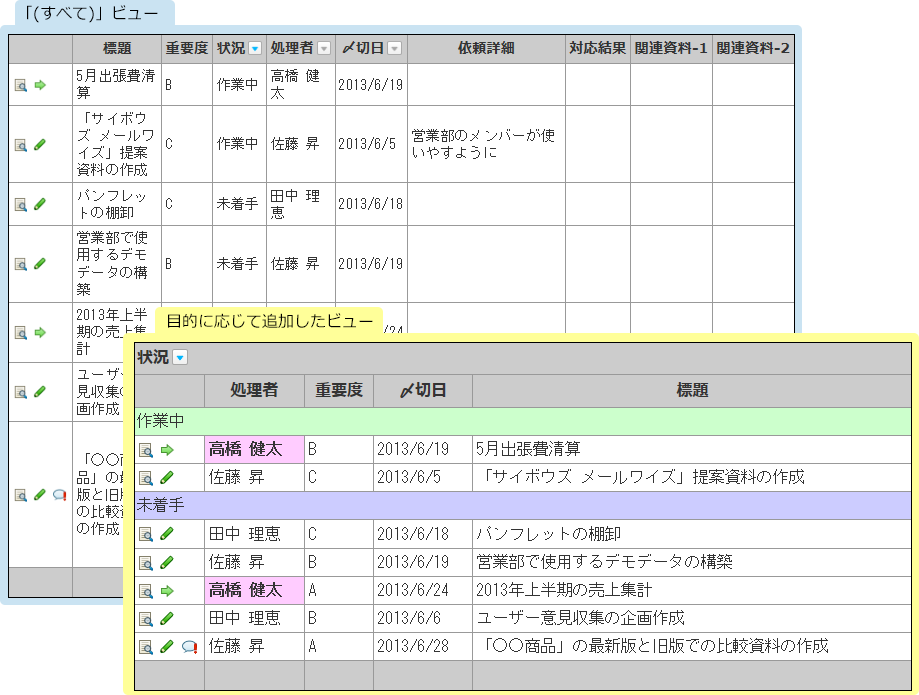Expand the 状況 dropdown atop the yellow view
This screenshot has width=919, height=695.
click(180, 358)
